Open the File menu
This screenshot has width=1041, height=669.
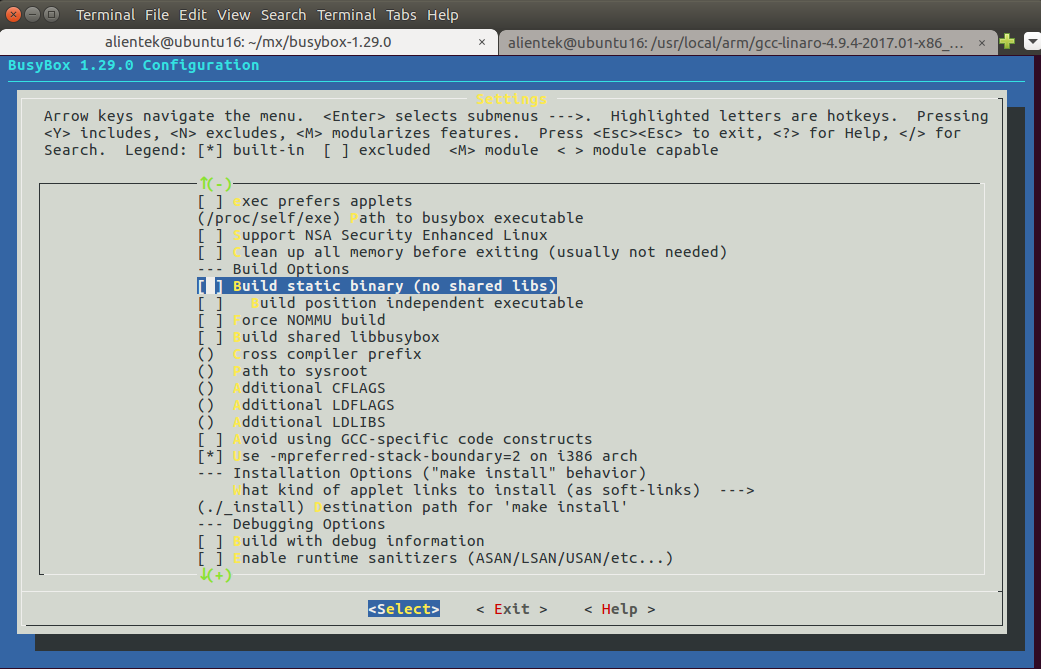click(157, 15)
